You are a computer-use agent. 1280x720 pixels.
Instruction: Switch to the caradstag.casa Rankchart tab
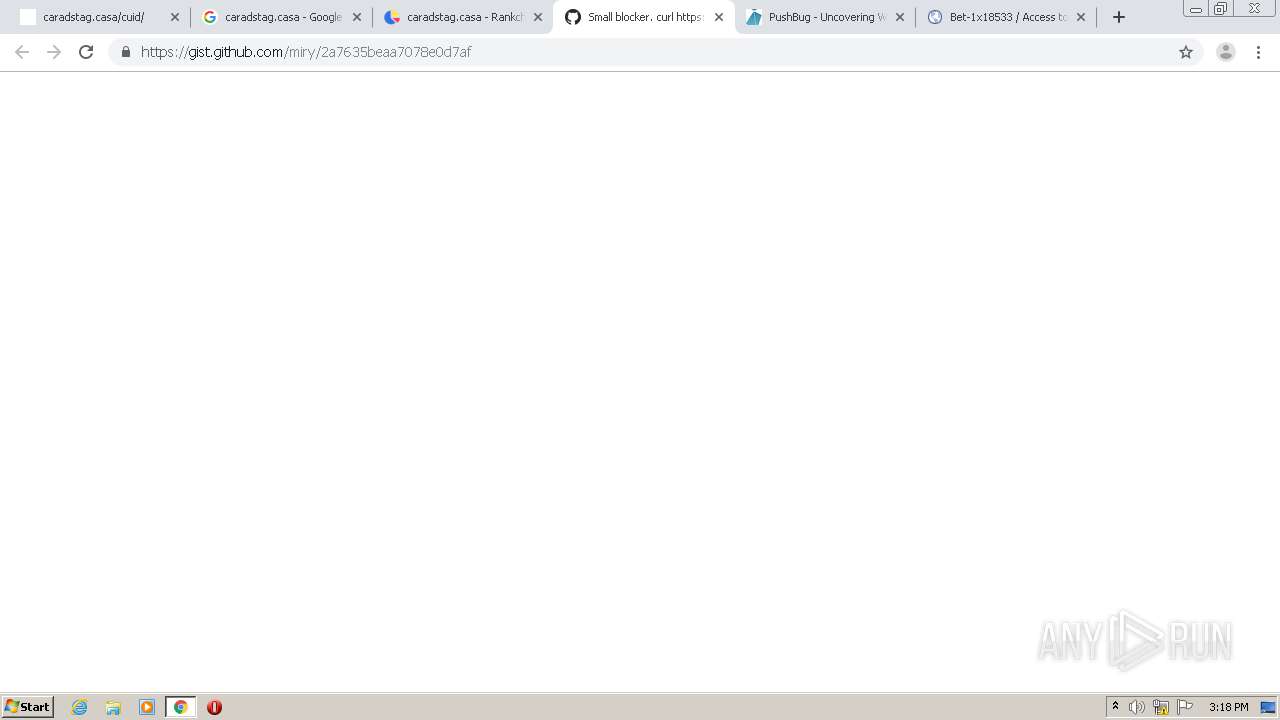click(459, 17)
